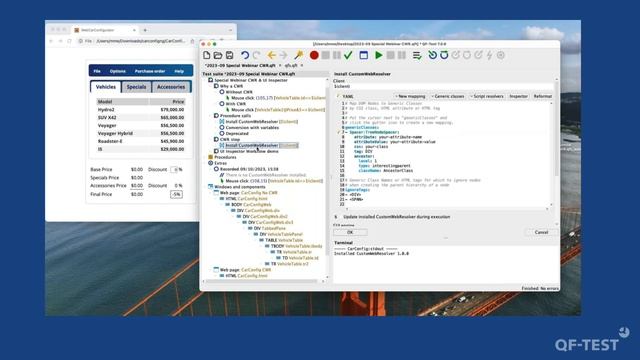This screenshot has height=360, width=640.
Task: Open Options menu in WebCarConfigurator page
Action: [x=118, y=71]
